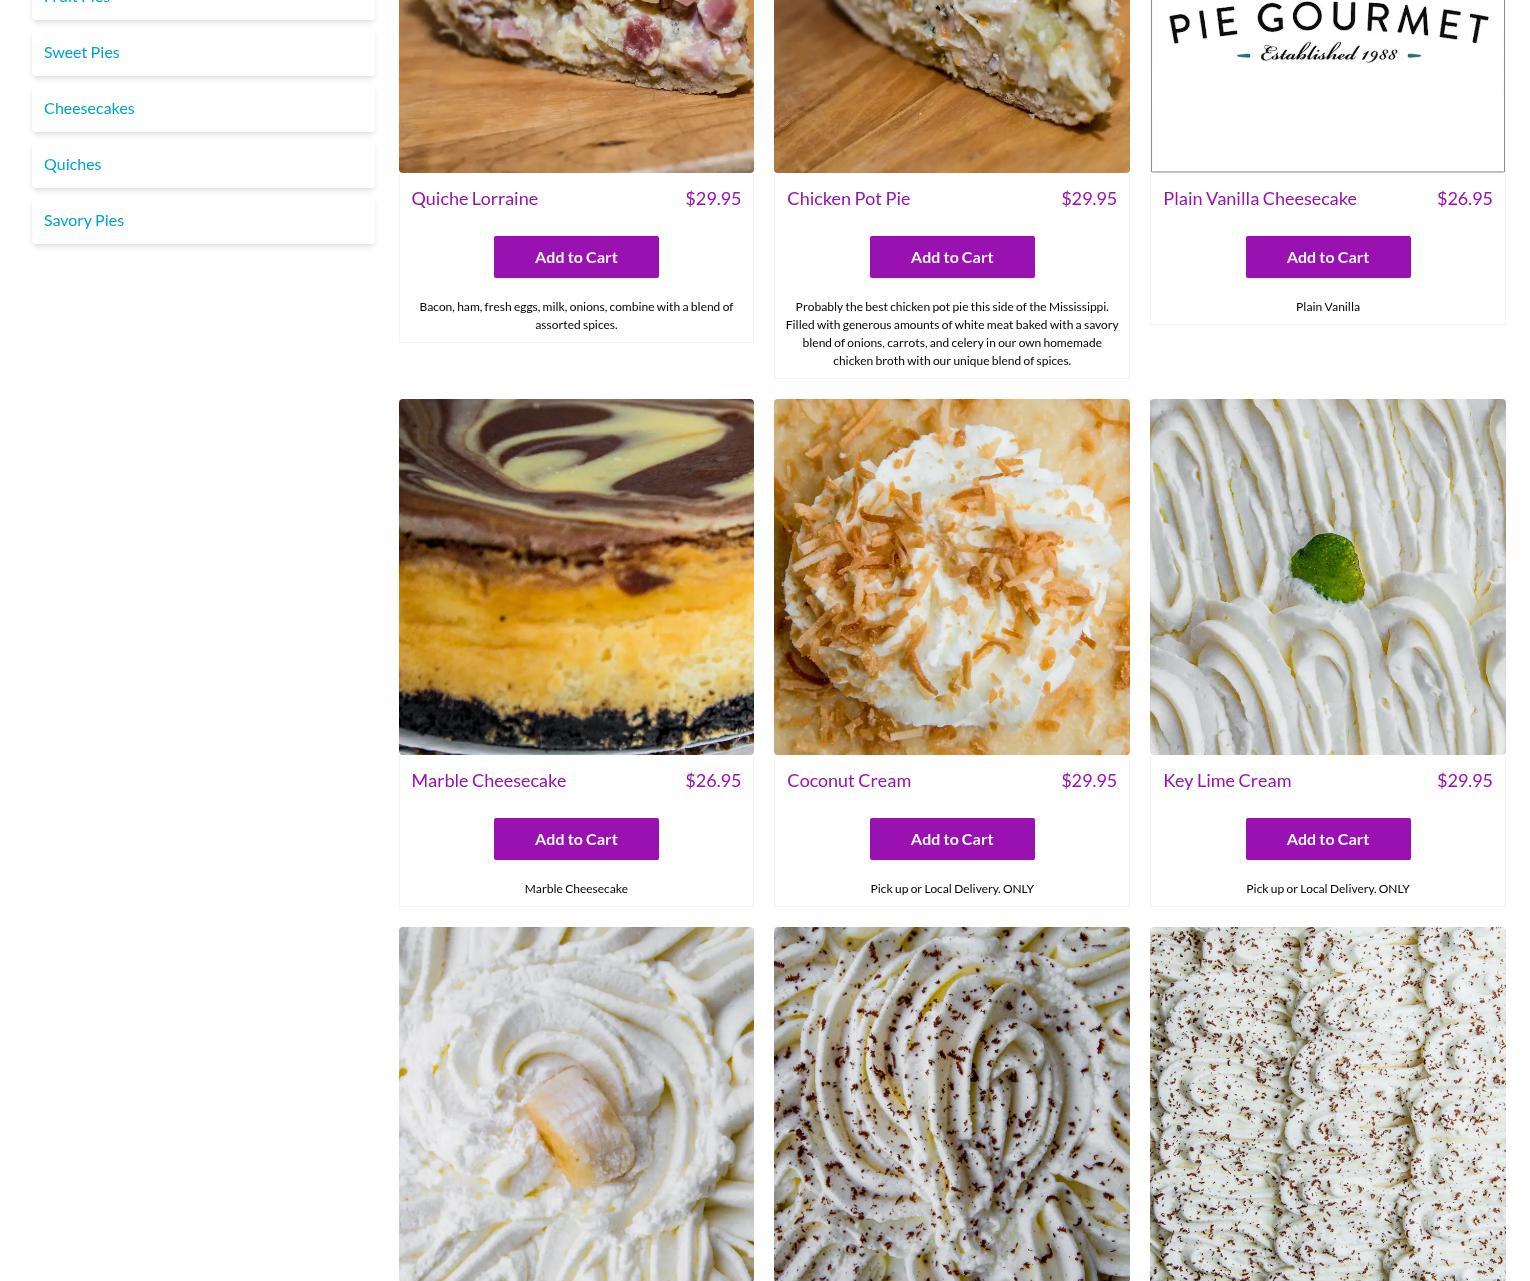Add Quiche Lorraine to cart
1530x1281 pixels.
click(x=576, y=257)
